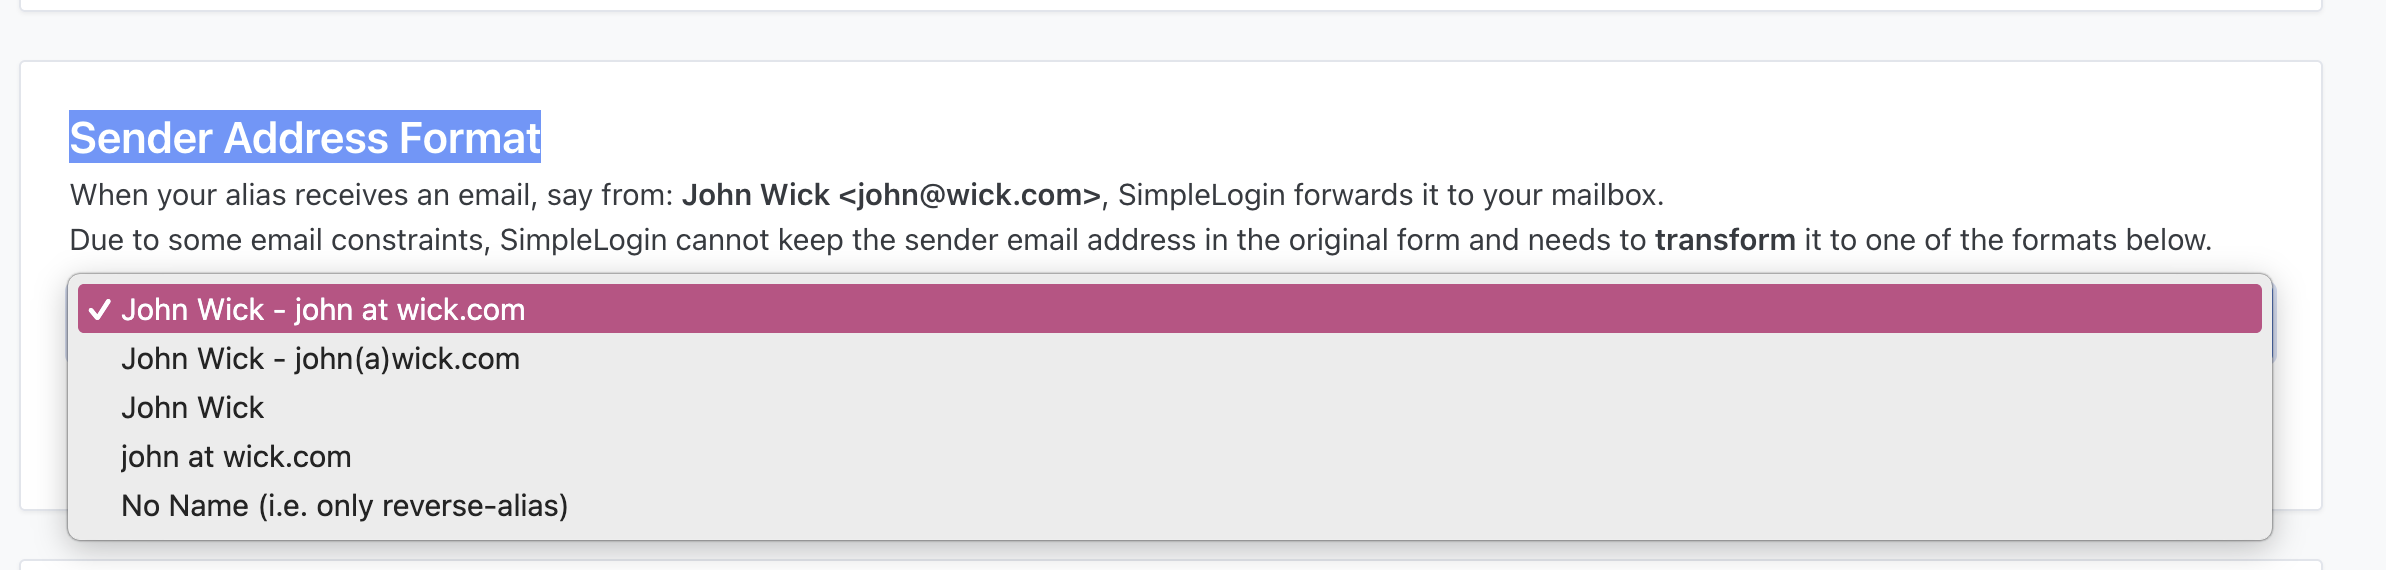This screenshot has height=570, width=2386.
Task: Click empty space right of the section heading
Action: [x=1300, y=138]
